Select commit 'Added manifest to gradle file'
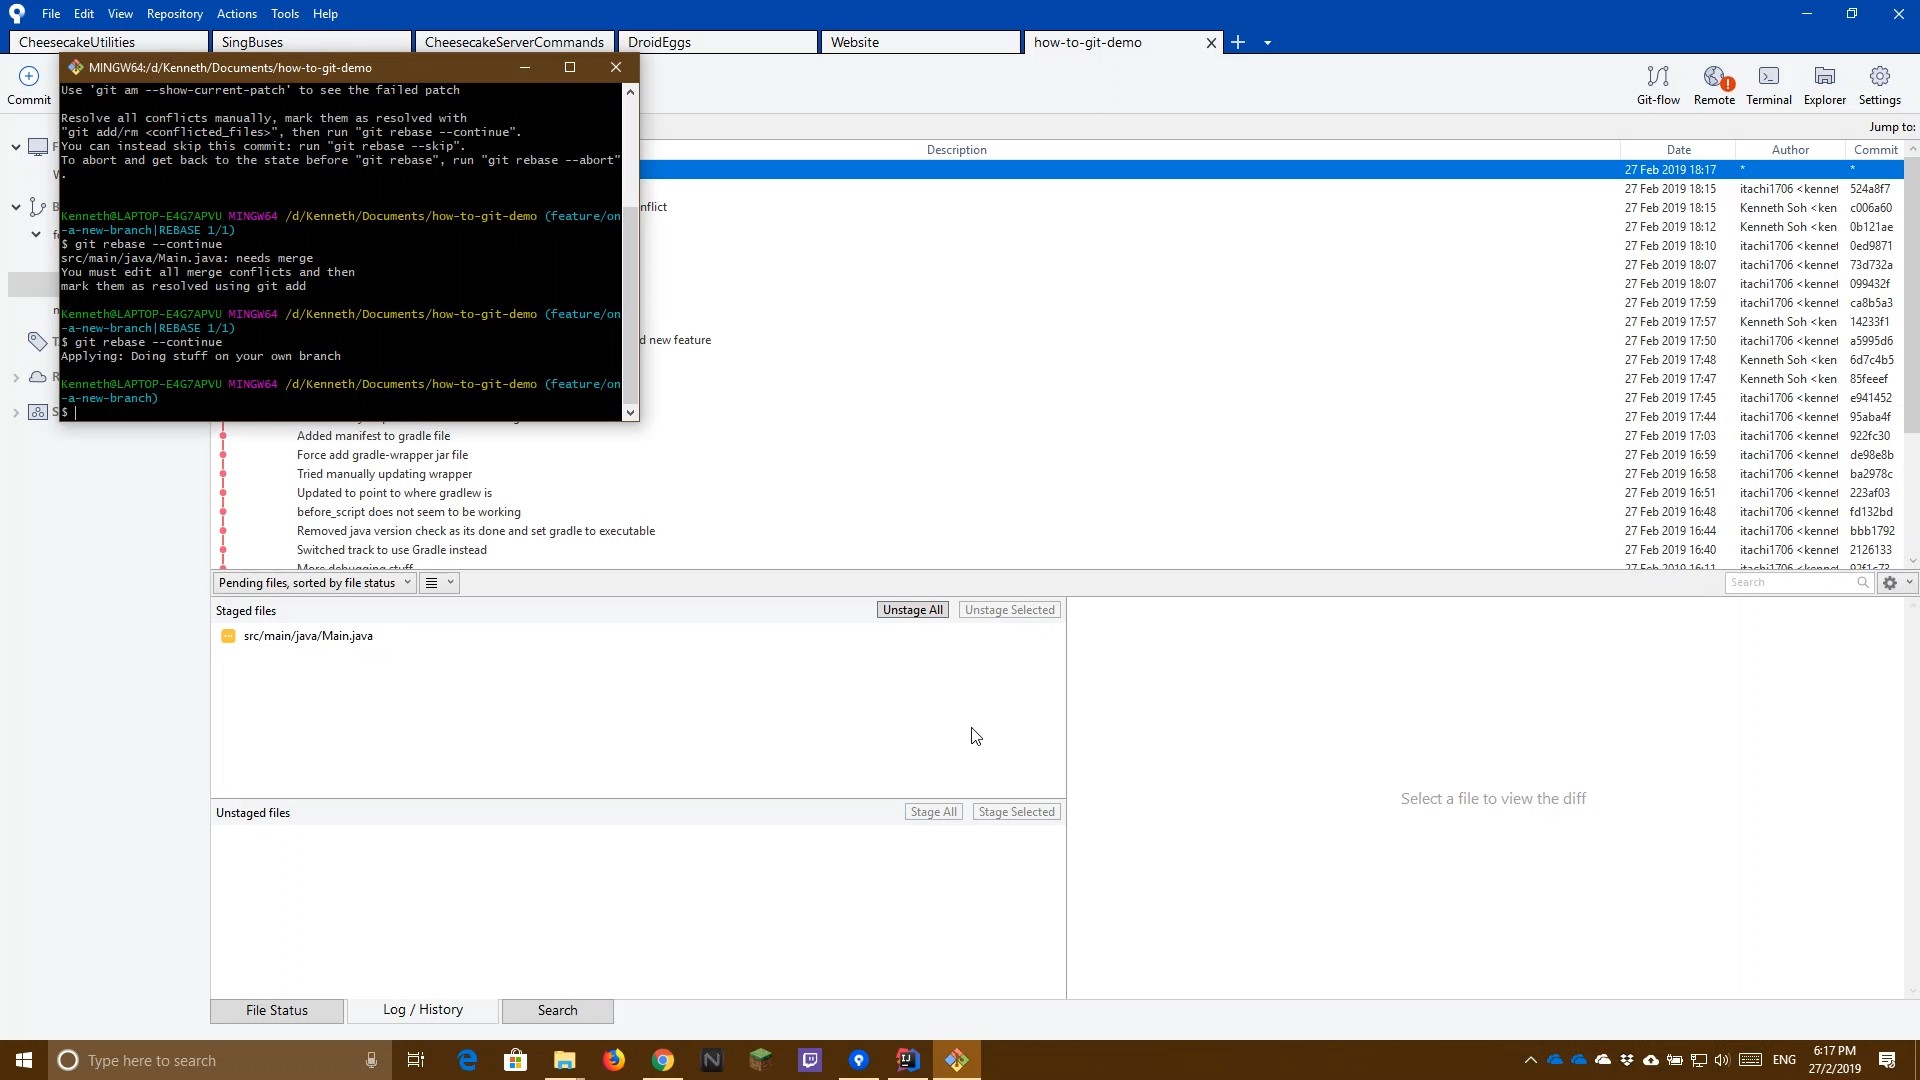This screenshot has height=1080, width=1920. click(x=373, y=436)
